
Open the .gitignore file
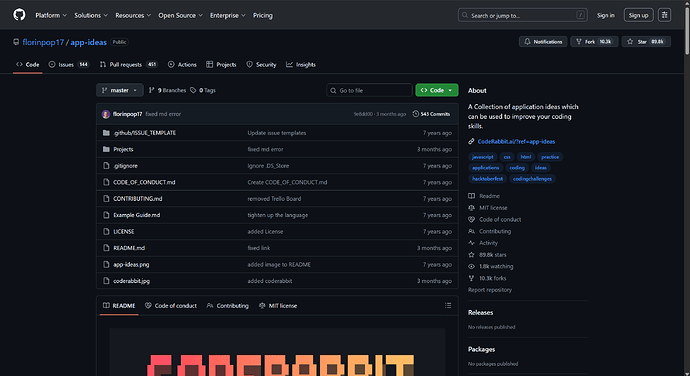pyautogui.click(x=125, y=166)
